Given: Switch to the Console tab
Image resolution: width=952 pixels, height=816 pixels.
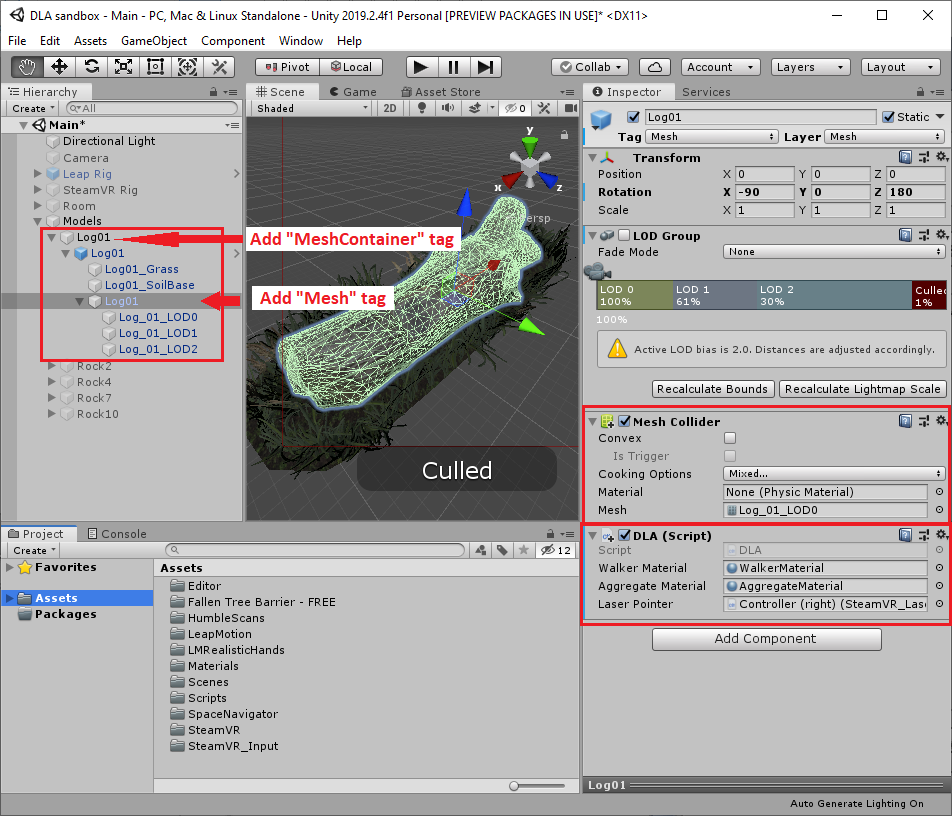Looking at the screenshot, I should point(117,534).
